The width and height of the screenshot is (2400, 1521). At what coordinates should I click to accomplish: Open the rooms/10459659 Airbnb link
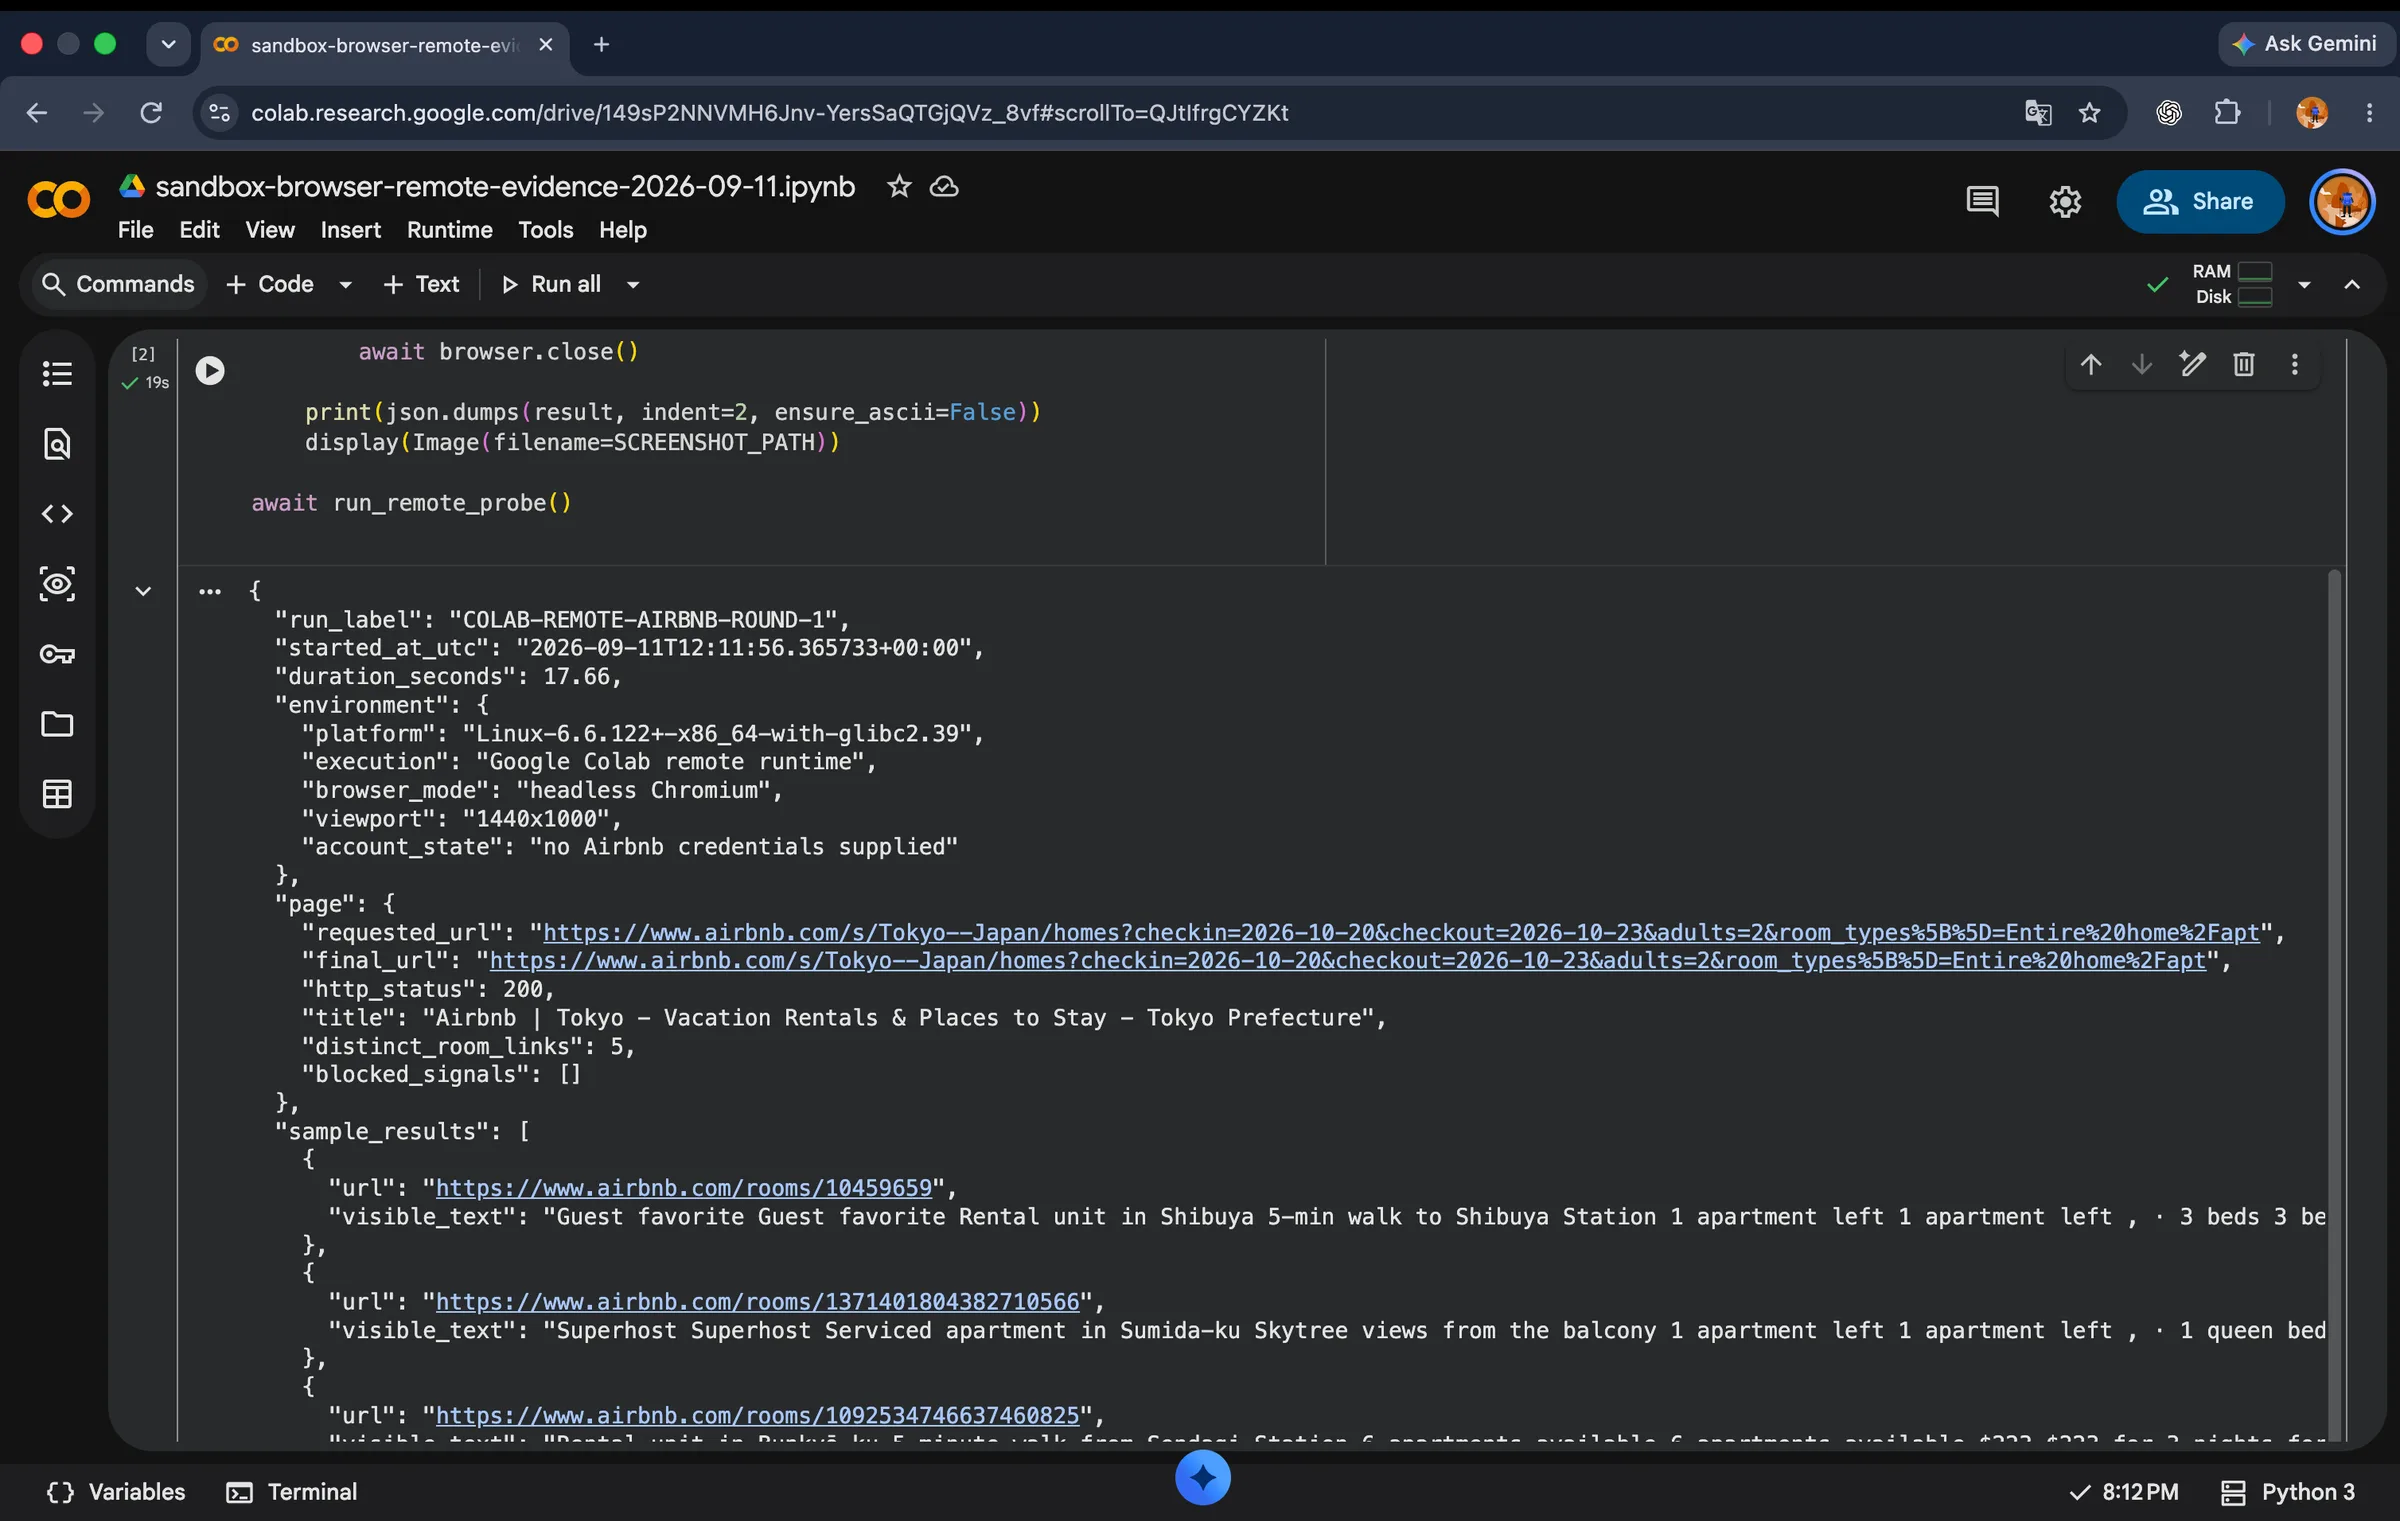pyautogui.click(x=684, y=1188)
